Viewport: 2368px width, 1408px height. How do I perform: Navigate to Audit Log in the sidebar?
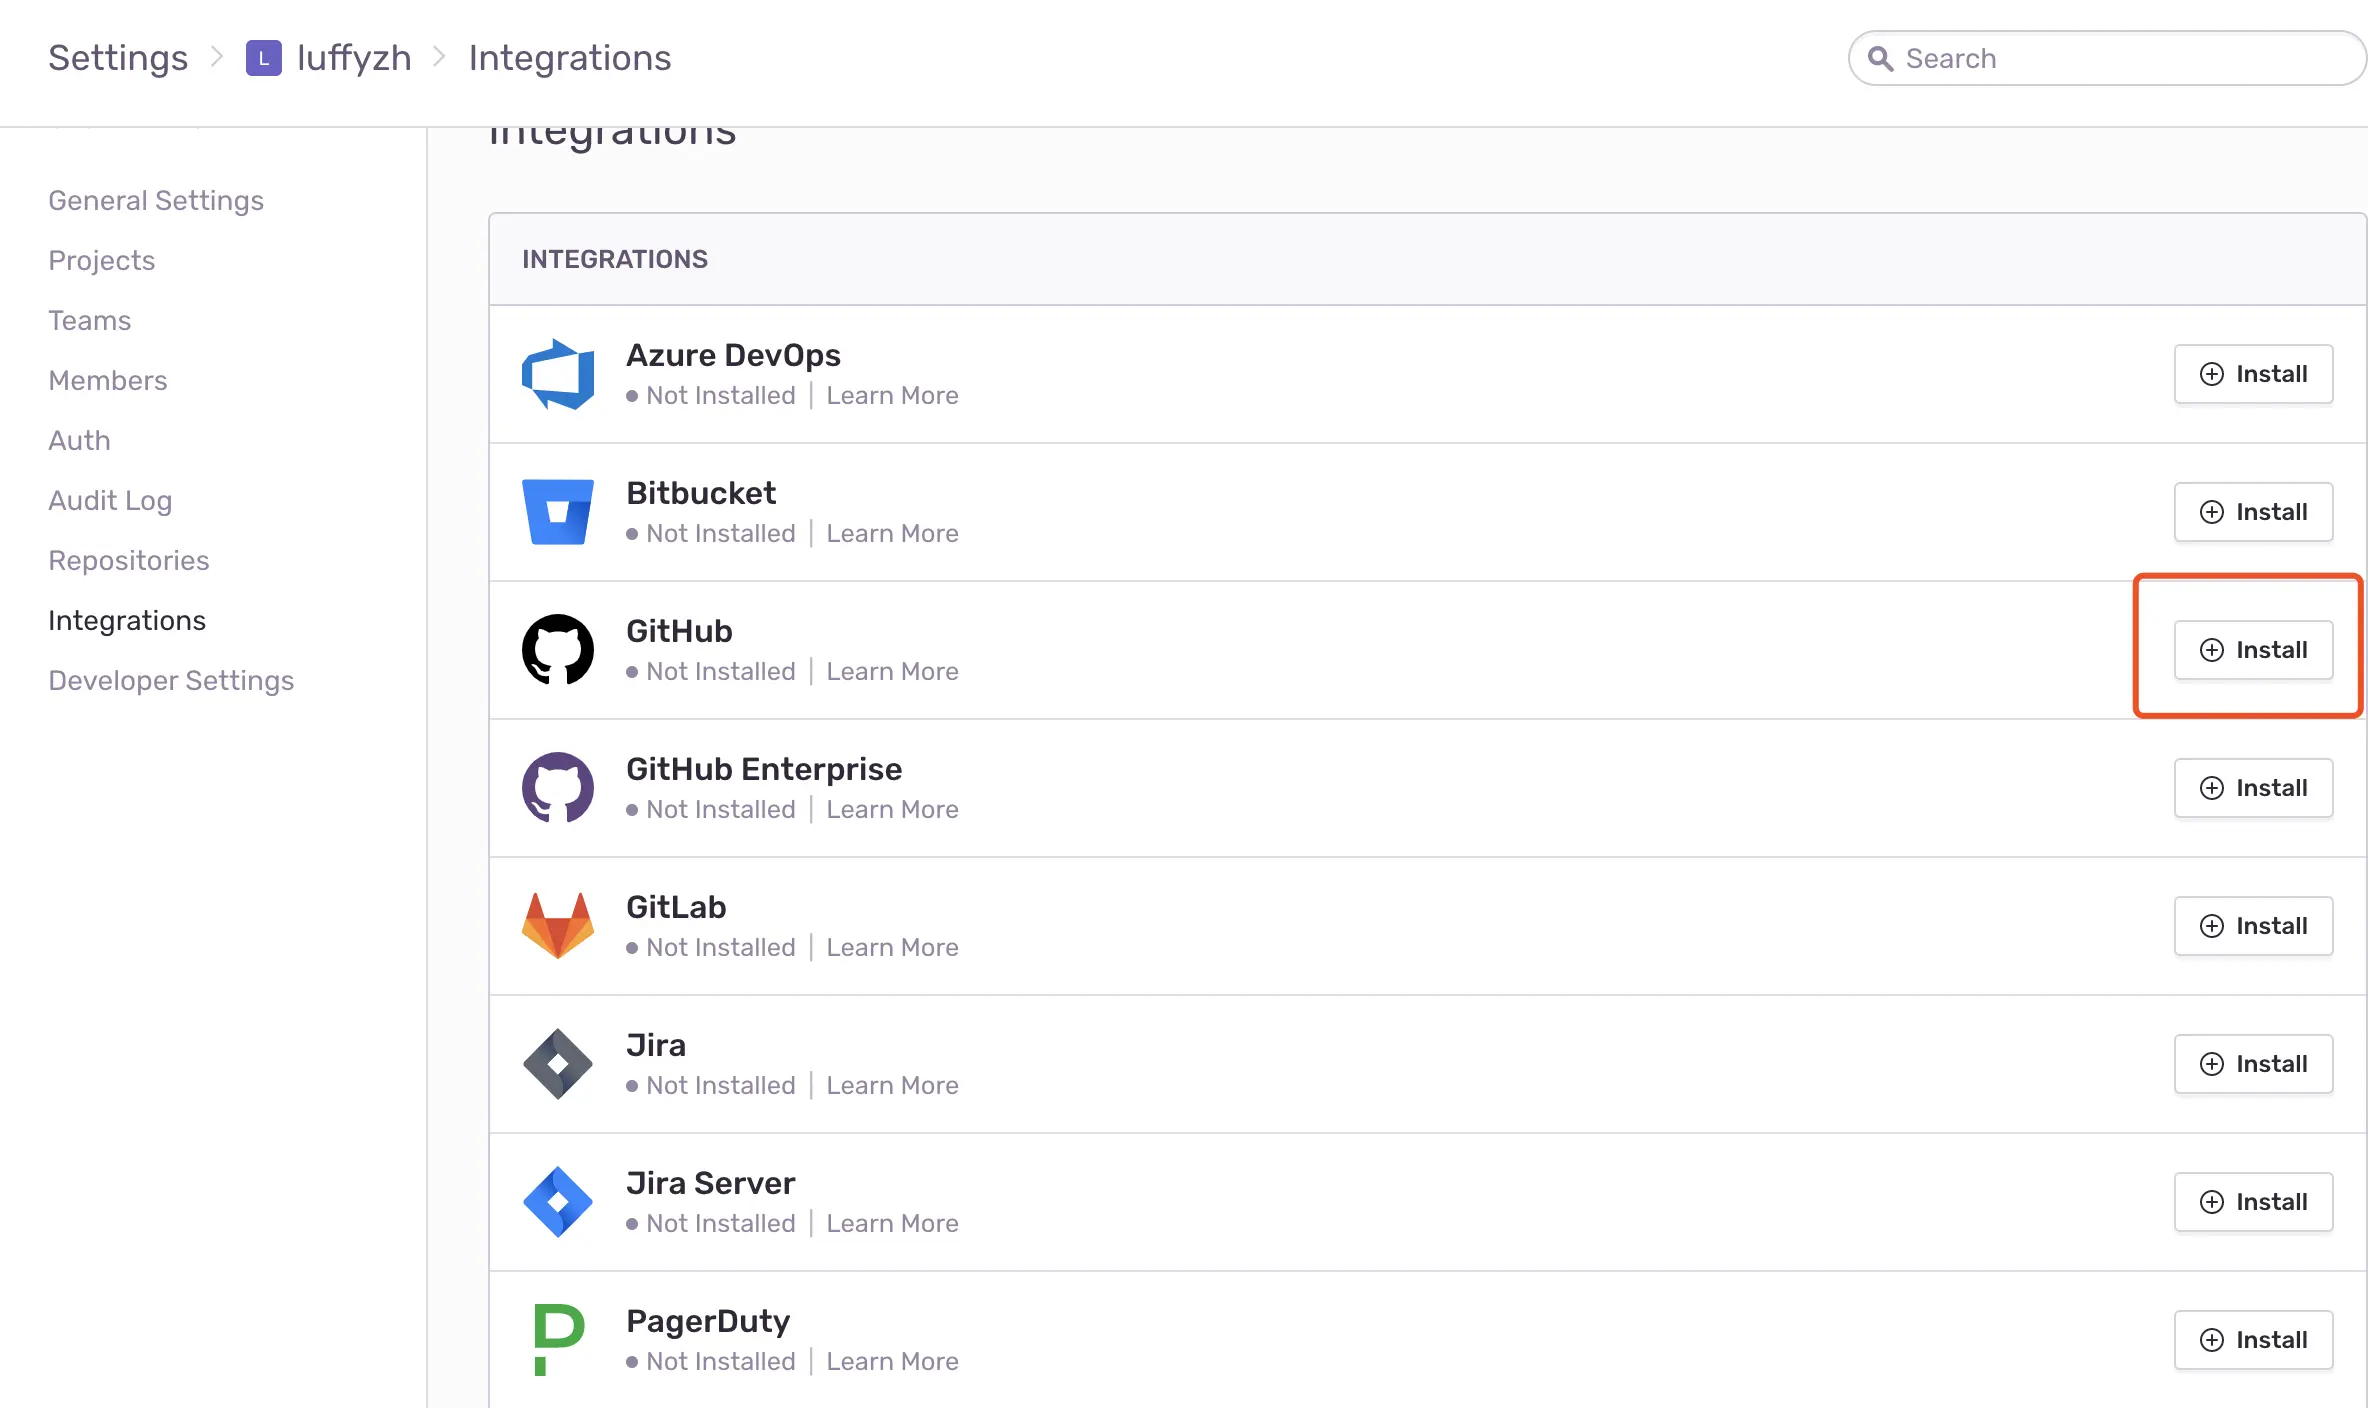click(110, 500)
